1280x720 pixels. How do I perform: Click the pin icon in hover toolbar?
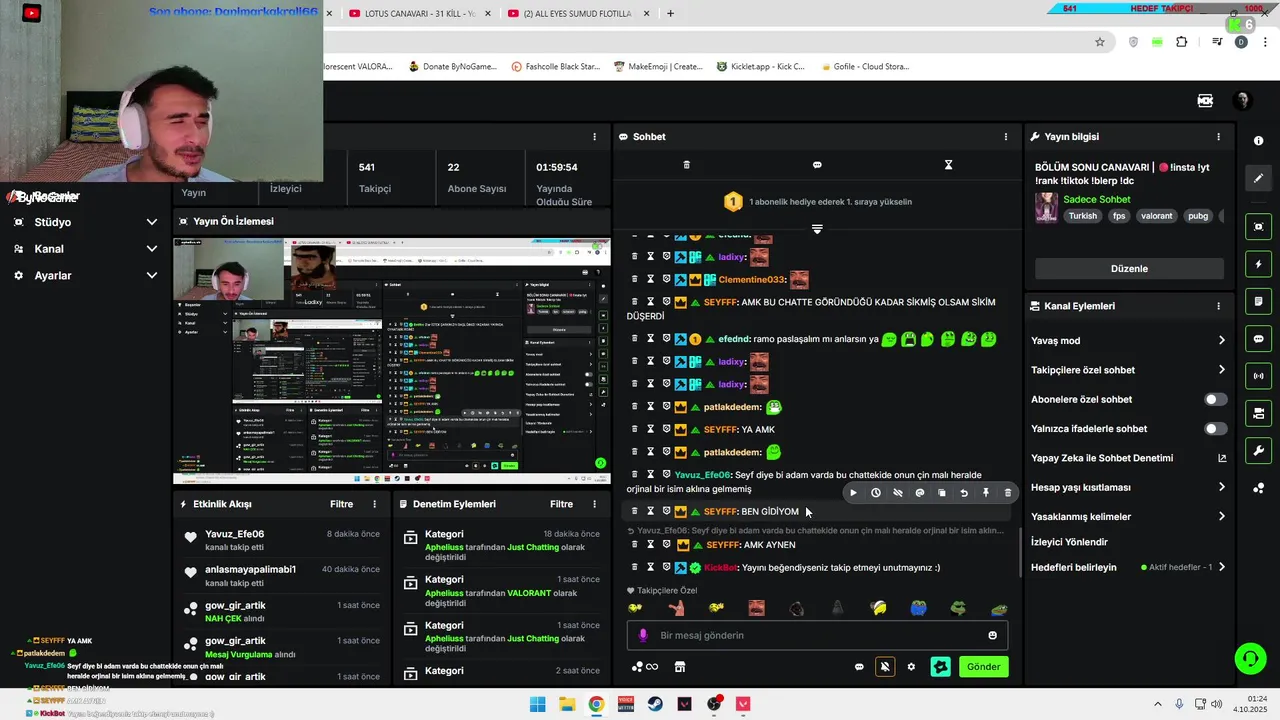tap(986, 493)
